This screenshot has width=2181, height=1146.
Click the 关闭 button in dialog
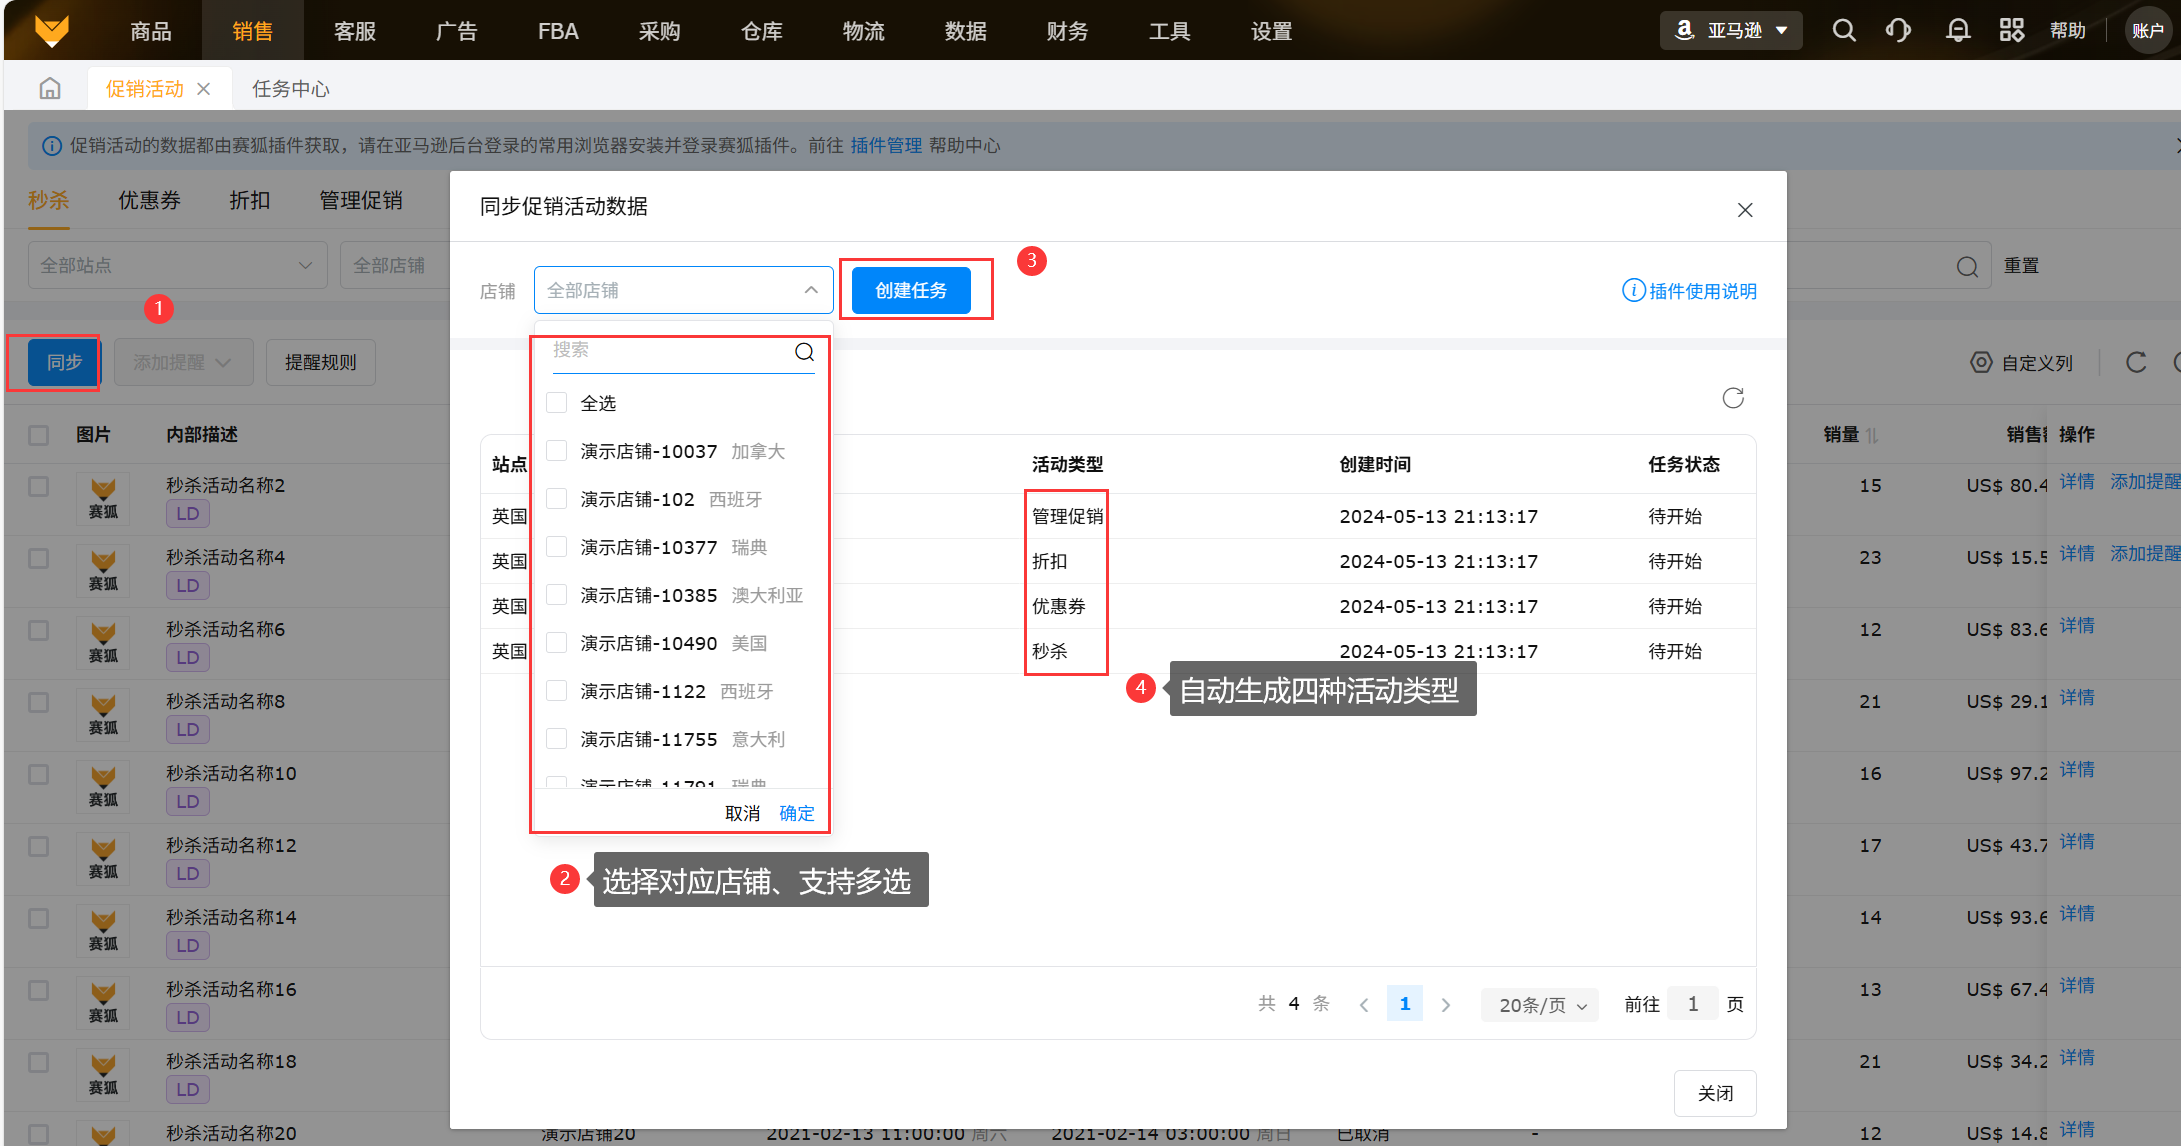click(x=1714, y=1093)
